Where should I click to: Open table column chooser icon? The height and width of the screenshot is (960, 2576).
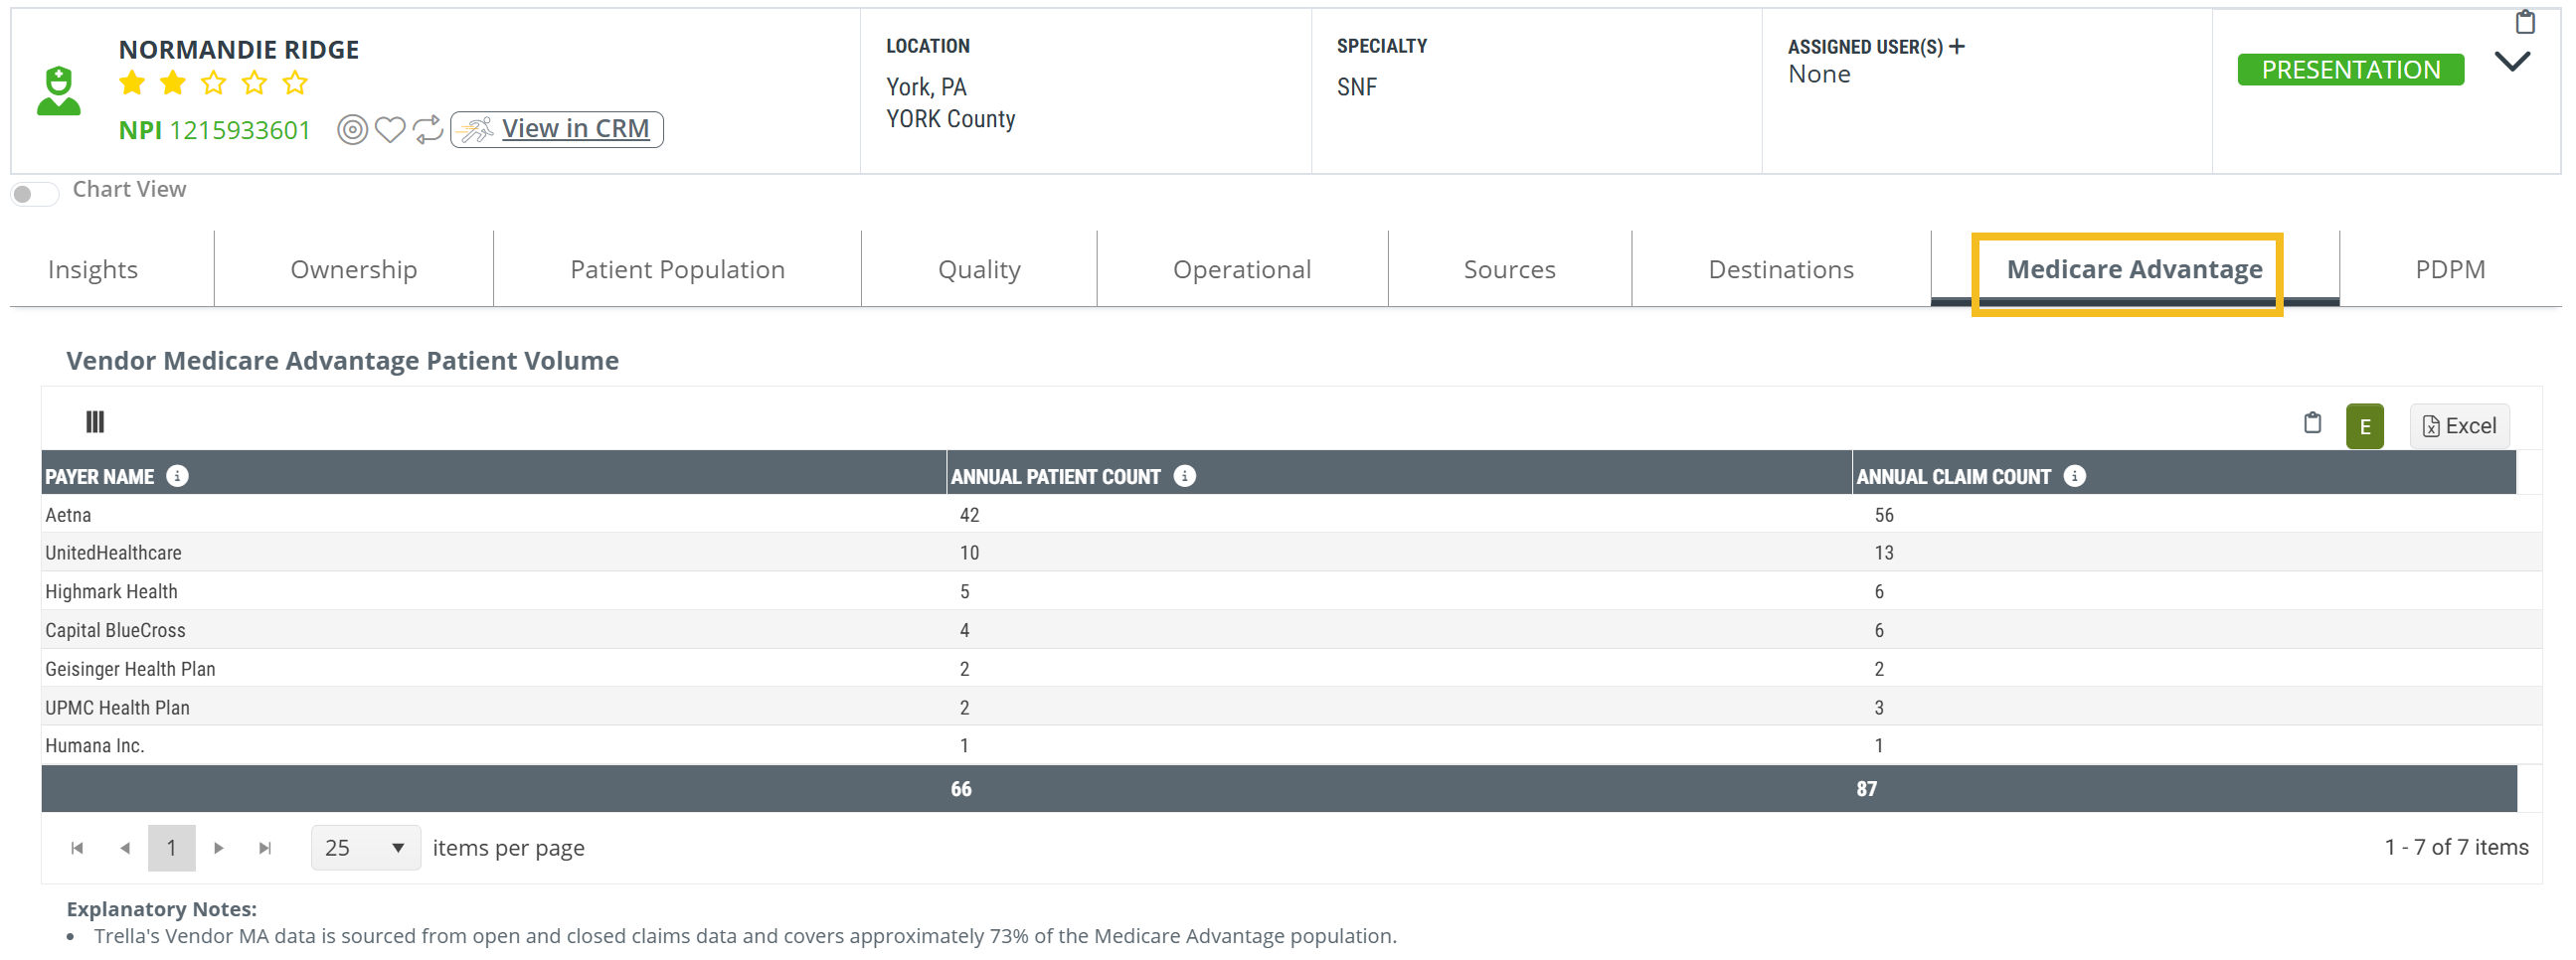[x=95, y=422]
